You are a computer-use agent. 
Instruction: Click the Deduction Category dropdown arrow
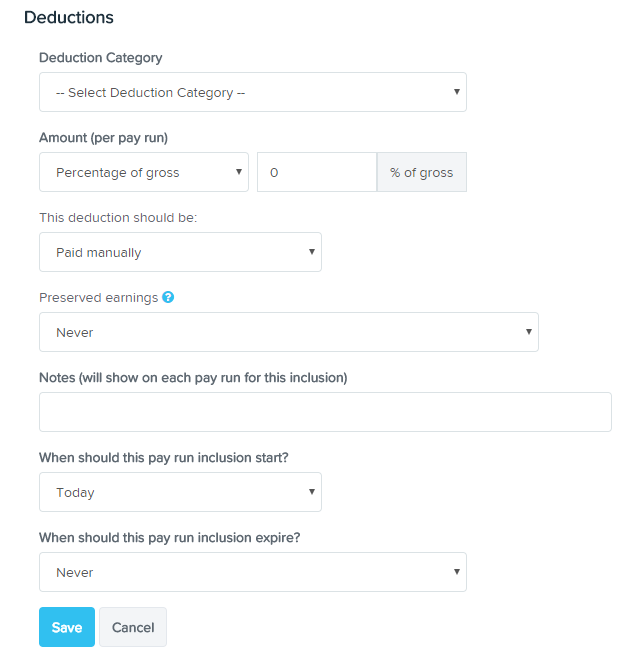(456, 92)
